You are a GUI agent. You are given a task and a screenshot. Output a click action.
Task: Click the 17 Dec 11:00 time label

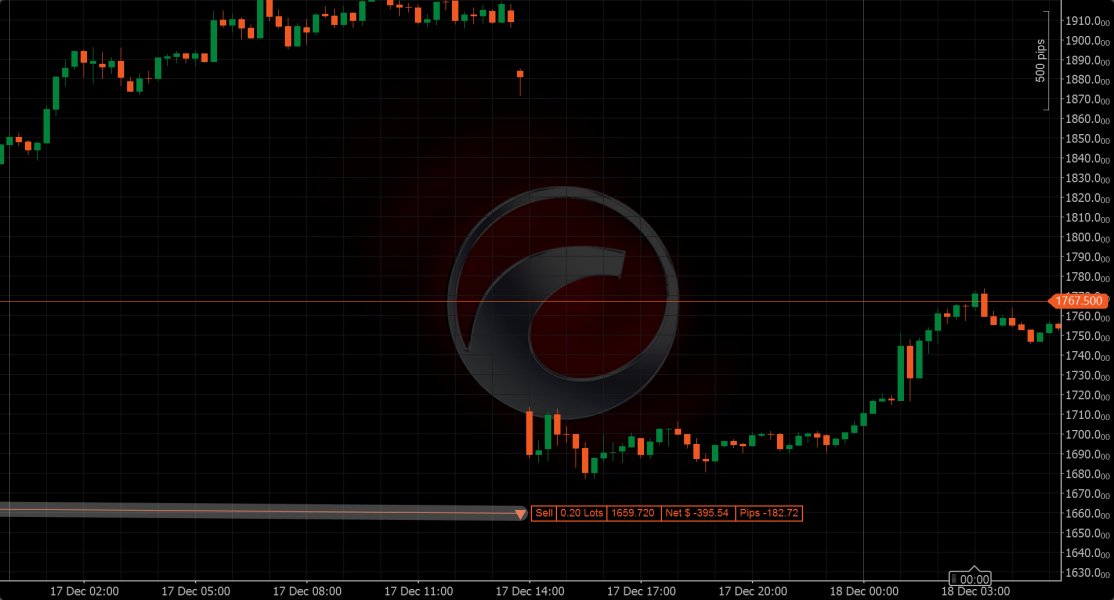pyautogui.click(x=418, y=591)
